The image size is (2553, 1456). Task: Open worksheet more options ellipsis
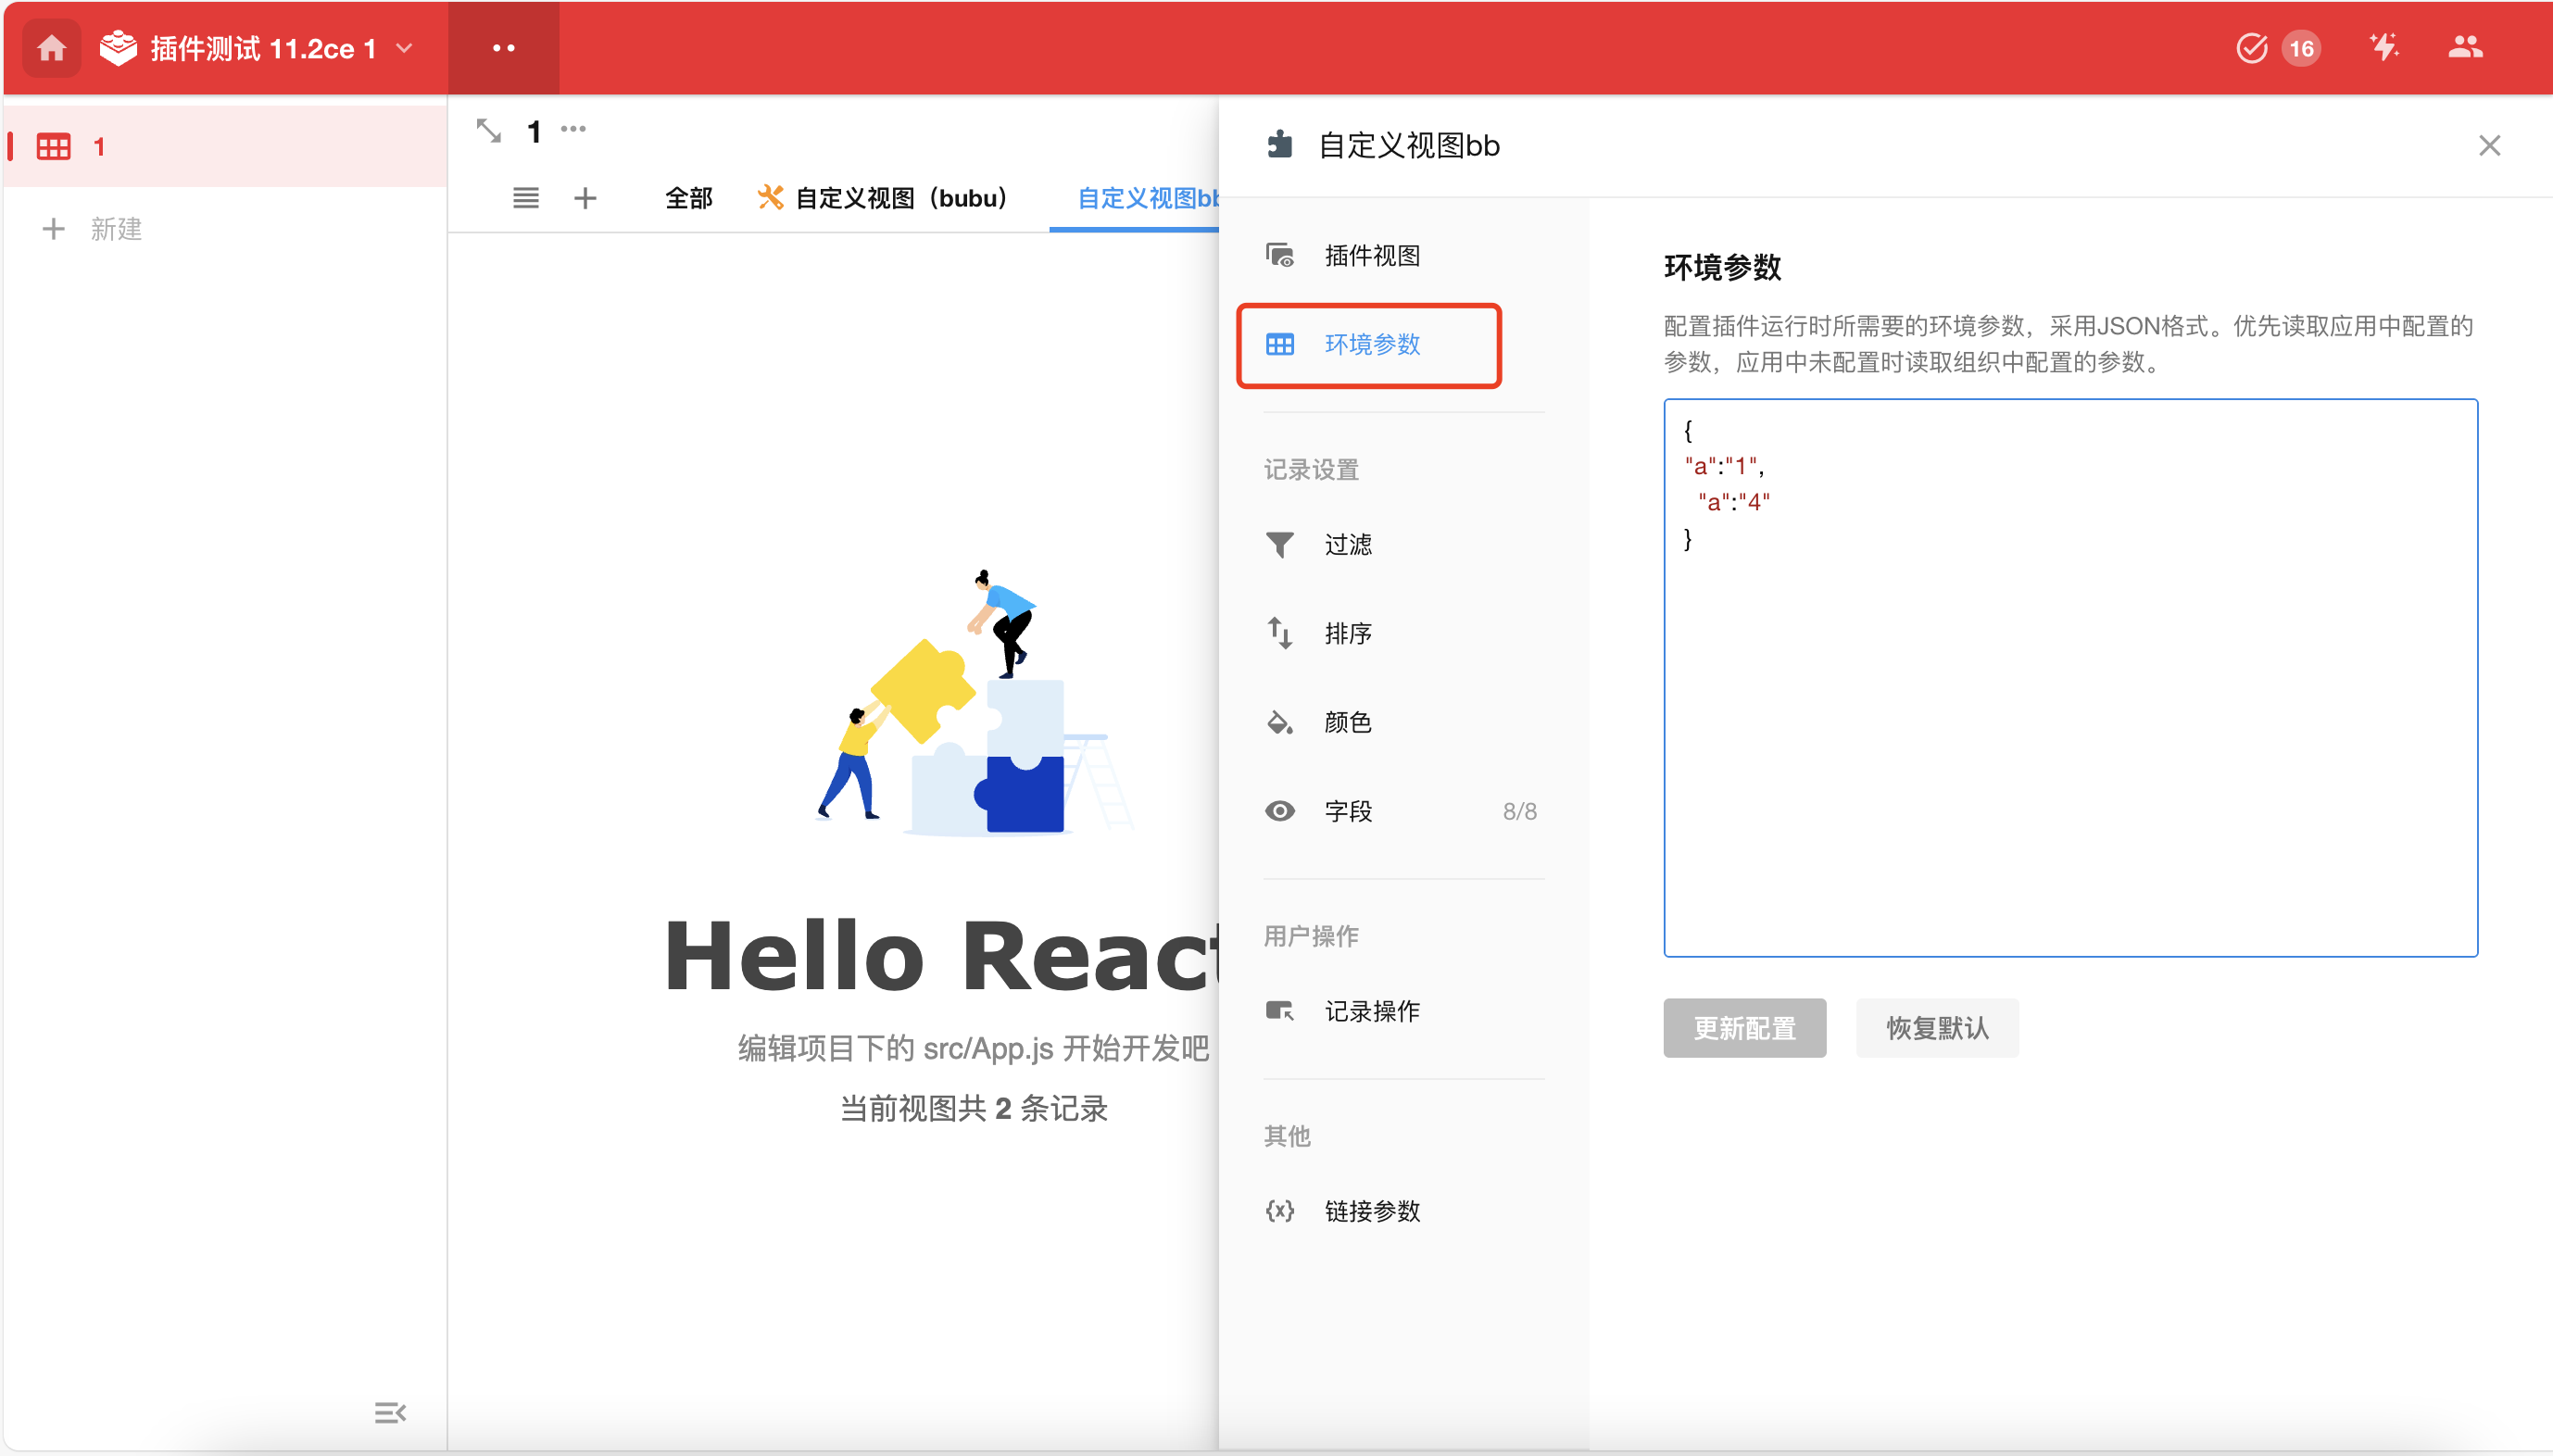(573, 128)
